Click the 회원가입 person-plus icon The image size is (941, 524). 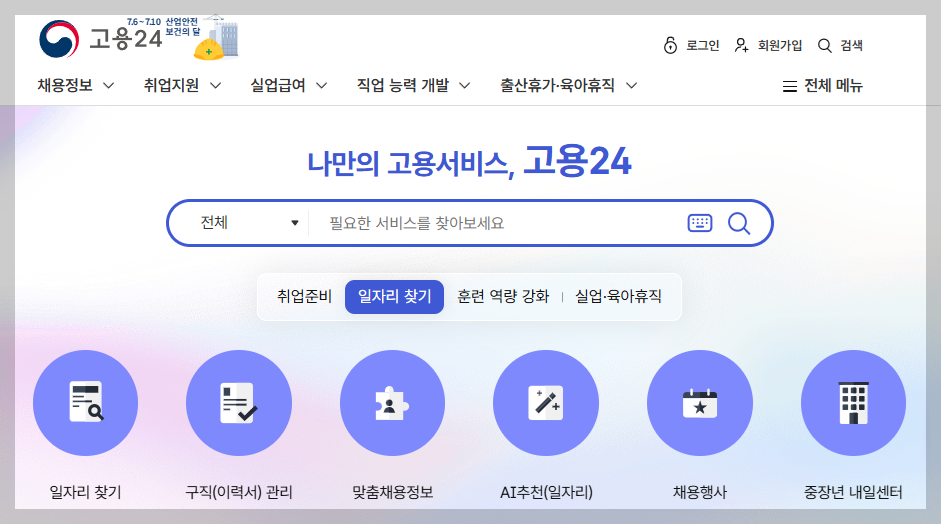pyautogui.click(x=742, y=45)
